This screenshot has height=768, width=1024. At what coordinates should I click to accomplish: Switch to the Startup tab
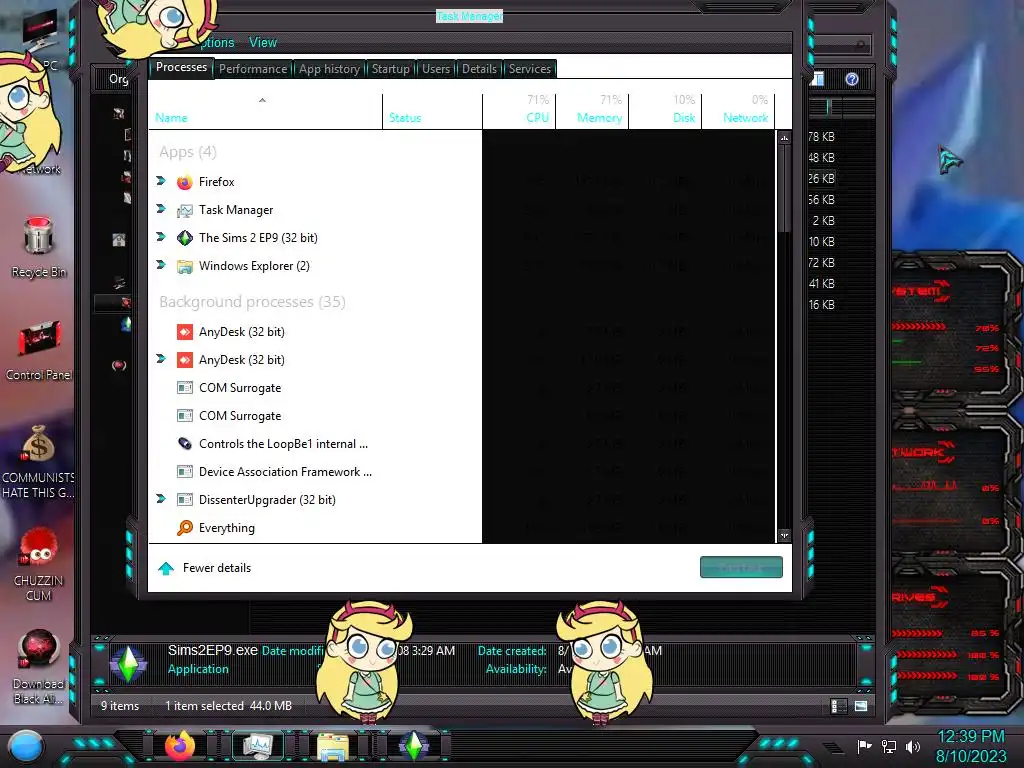391,69
